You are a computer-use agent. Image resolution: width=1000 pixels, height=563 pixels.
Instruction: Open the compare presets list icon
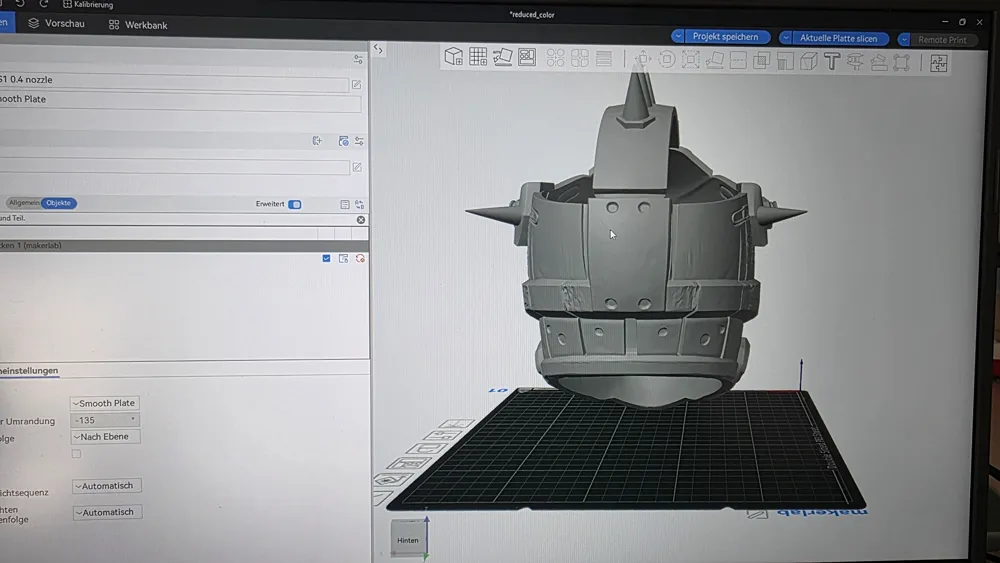[344, 204]
